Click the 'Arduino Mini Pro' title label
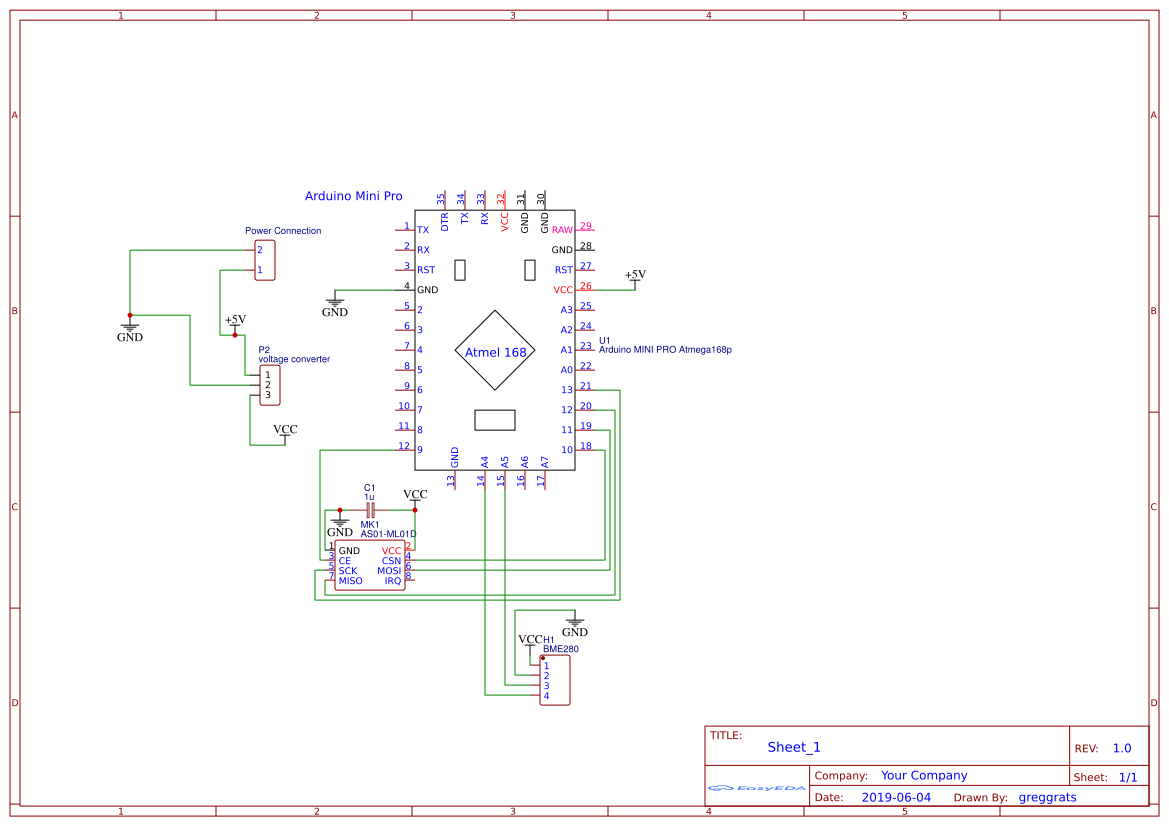Image resolution: width=1169 pixels, height=827 pixels. (x=353, y=196)
